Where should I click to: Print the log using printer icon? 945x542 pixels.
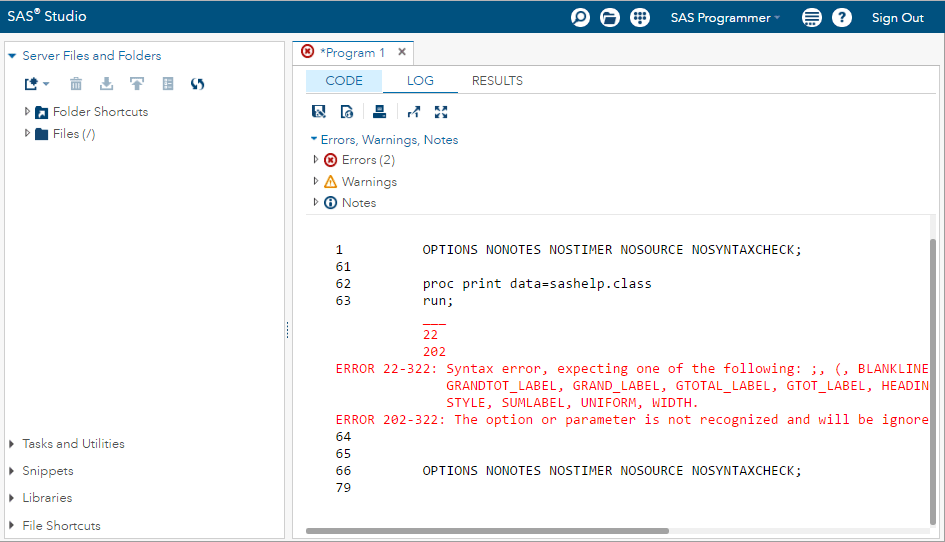point(379,112)
